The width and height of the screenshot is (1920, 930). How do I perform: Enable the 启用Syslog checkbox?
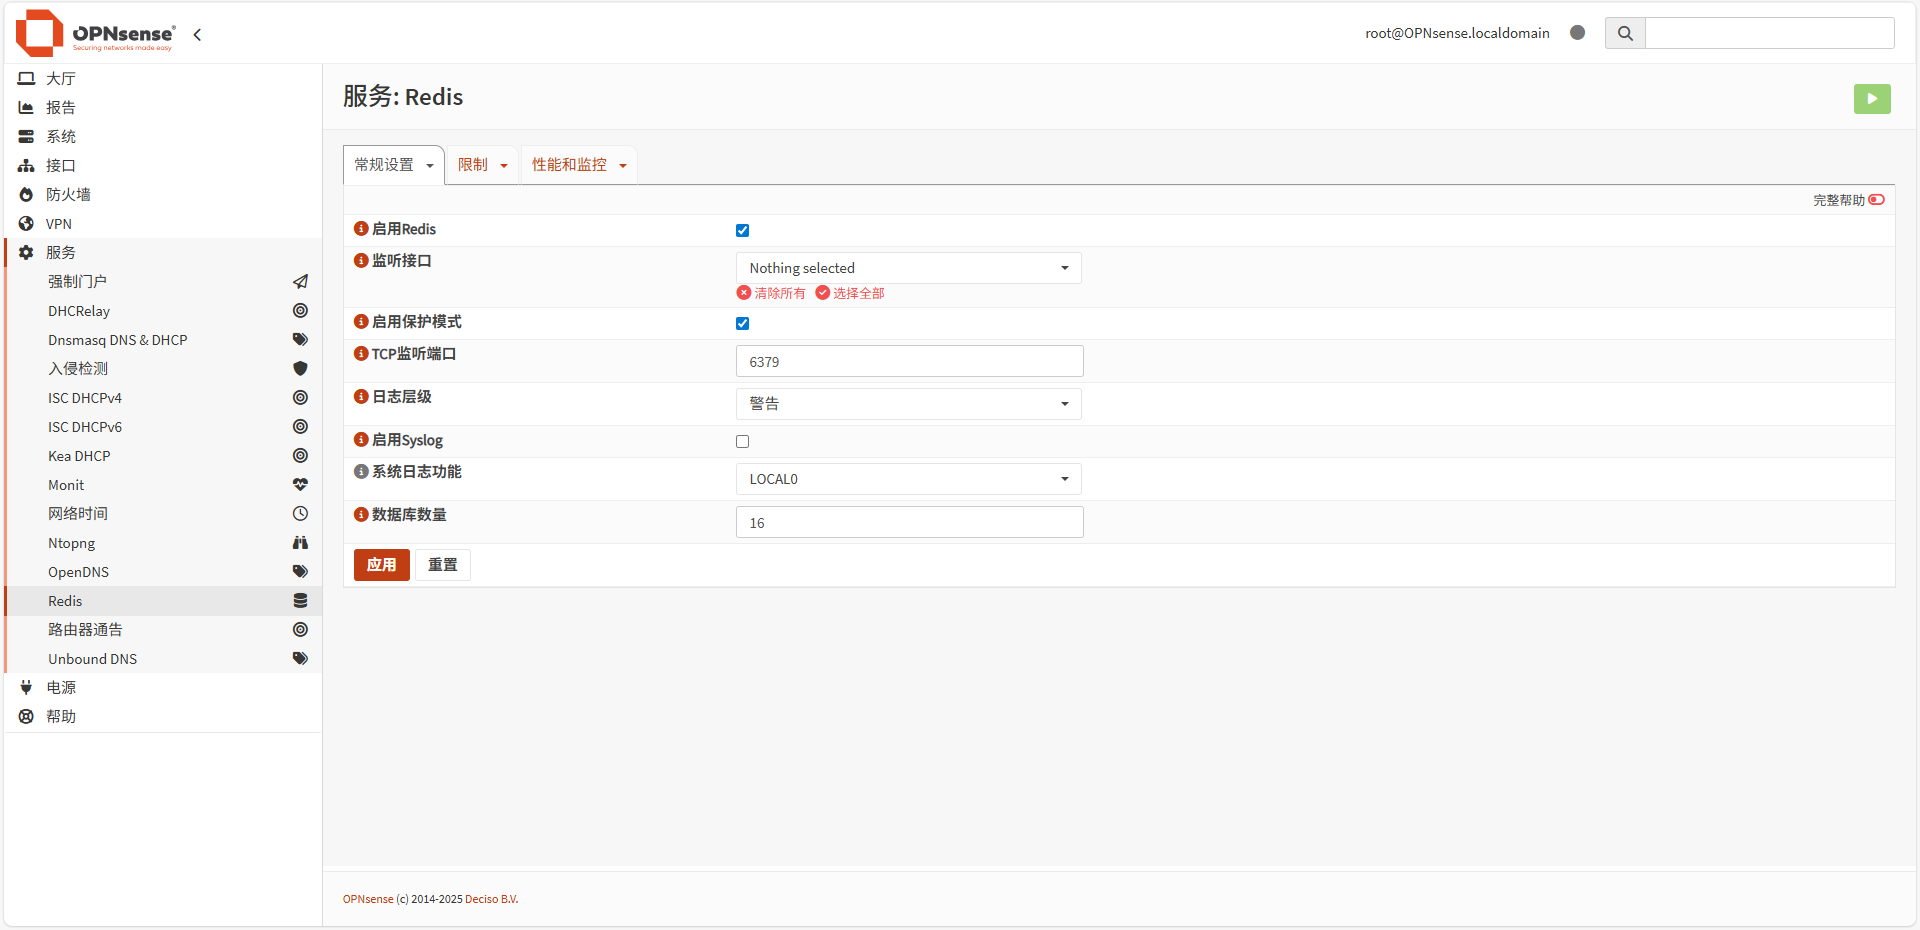click(742, 441)
